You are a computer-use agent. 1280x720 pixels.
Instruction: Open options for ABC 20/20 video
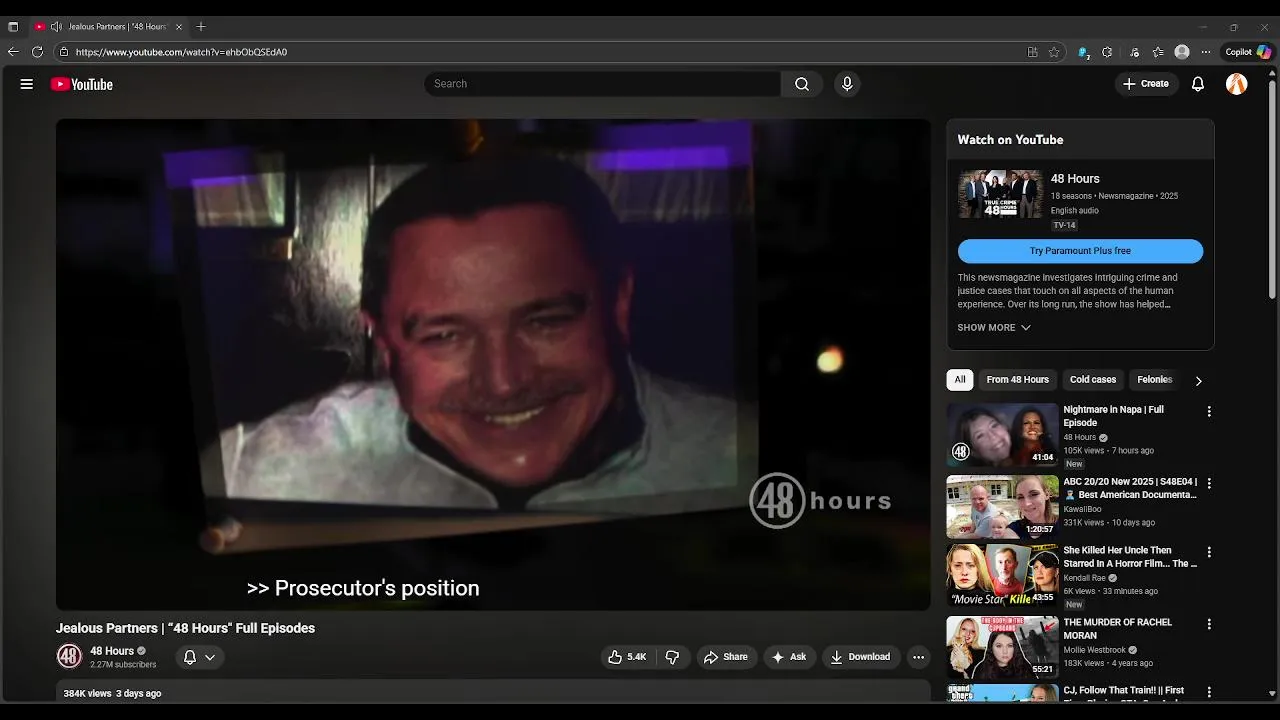tap(1209, 483)
